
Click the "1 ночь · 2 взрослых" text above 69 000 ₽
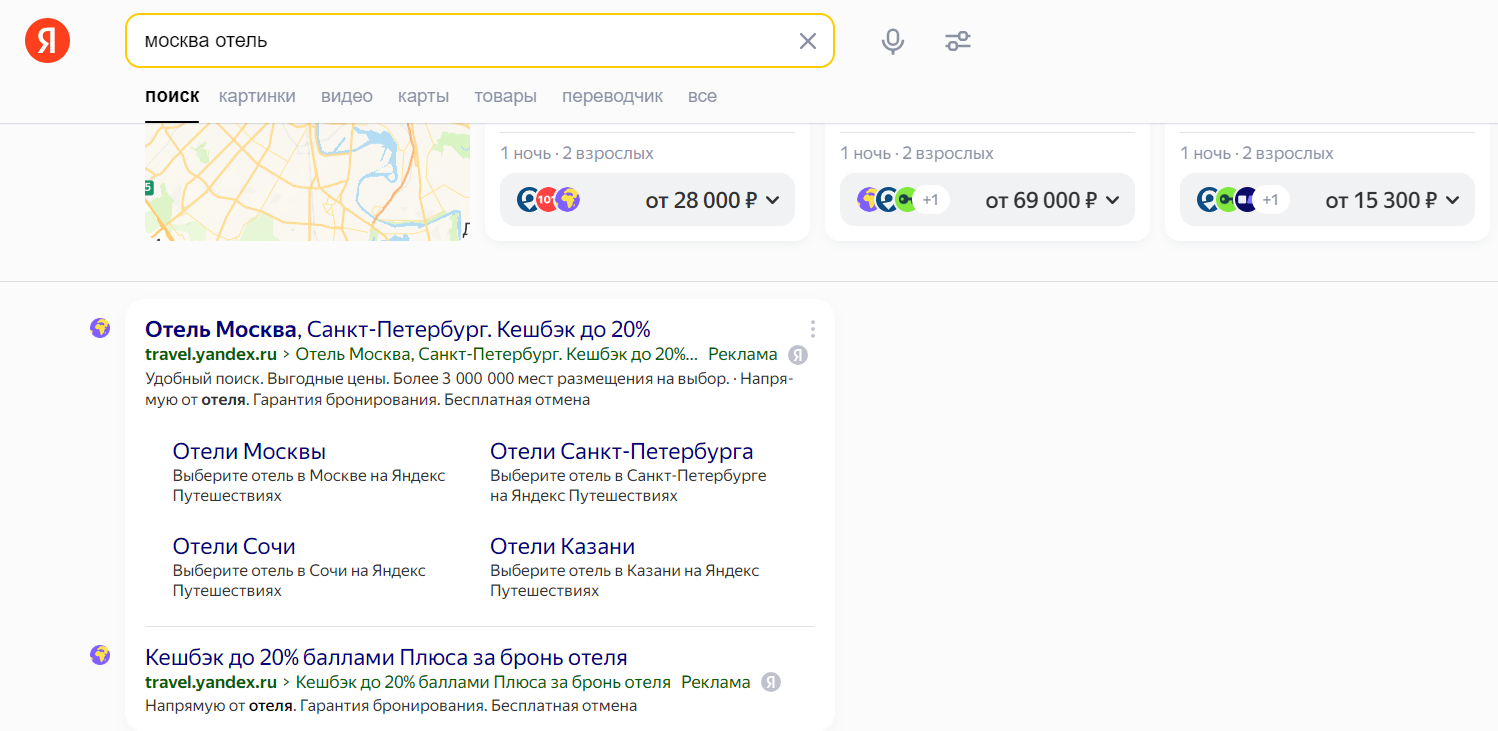[917, 153]
